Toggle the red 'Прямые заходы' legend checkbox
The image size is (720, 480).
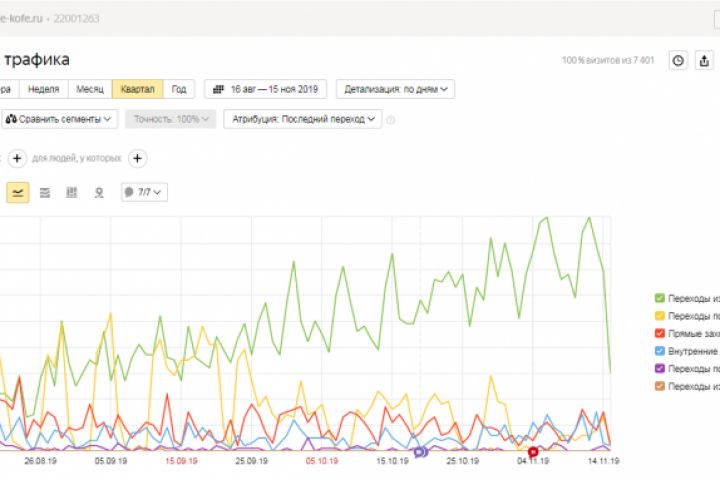(x=660, y=333)
